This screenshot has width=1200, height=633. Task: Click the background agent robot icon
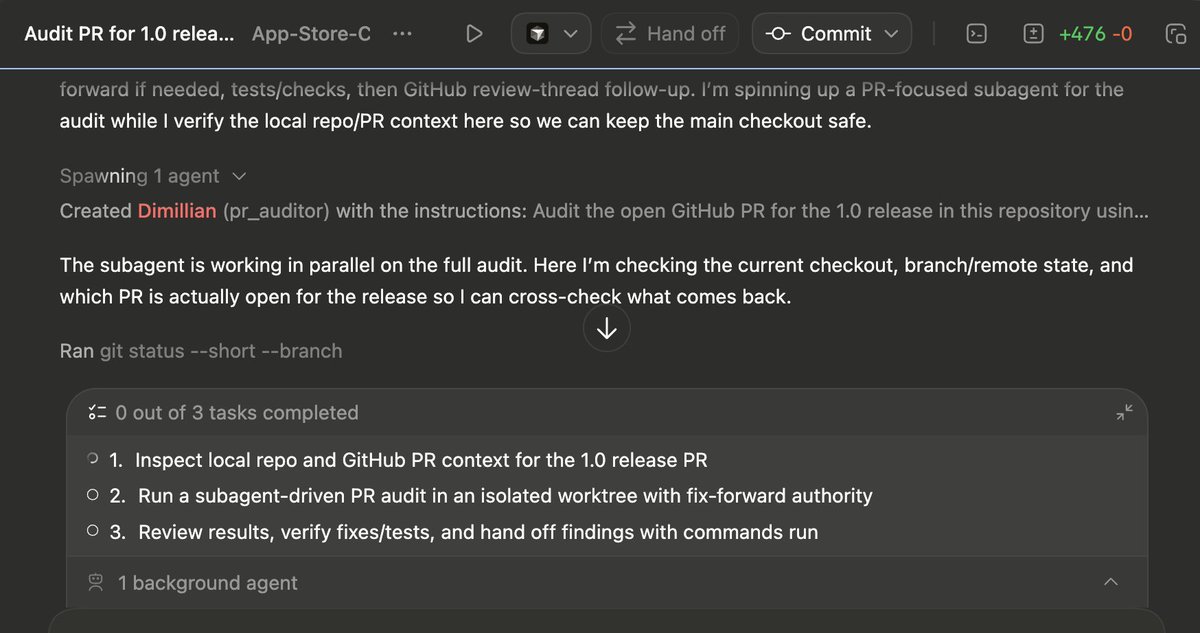tap(97, 582)
